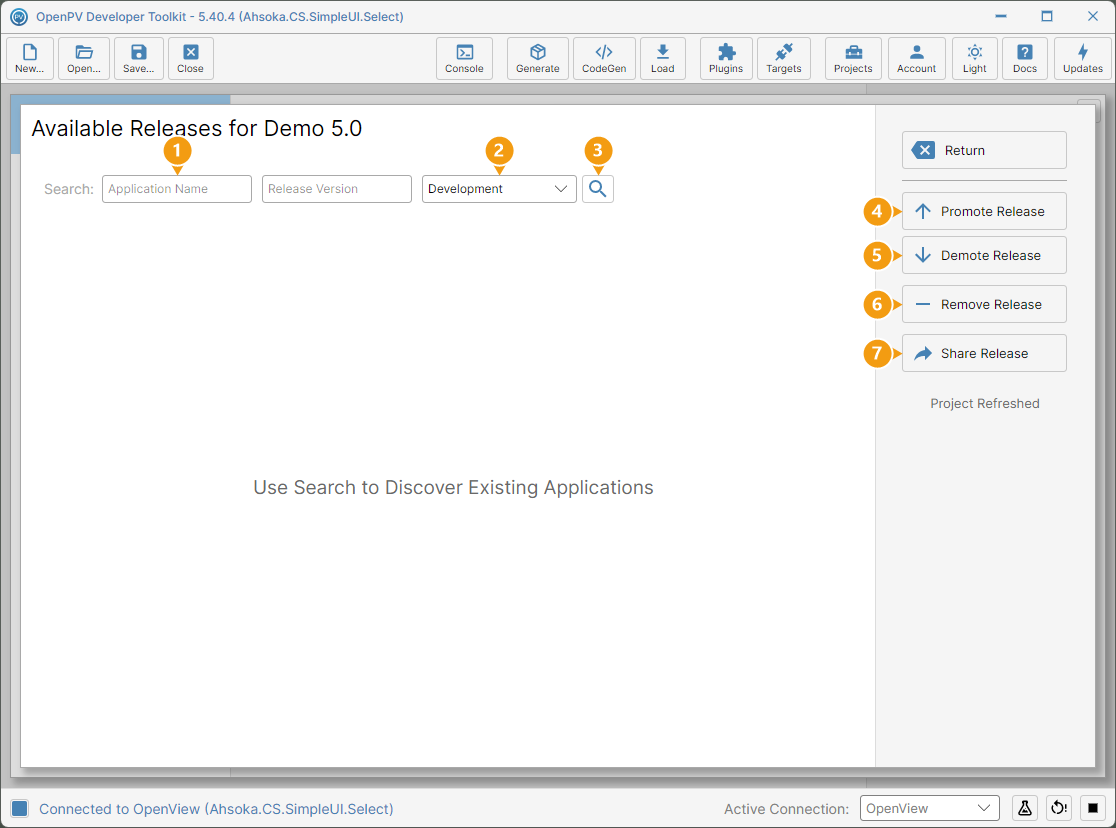
Task: Click the 'Connected to OpenView' status text
Action: tap(216, 809)
